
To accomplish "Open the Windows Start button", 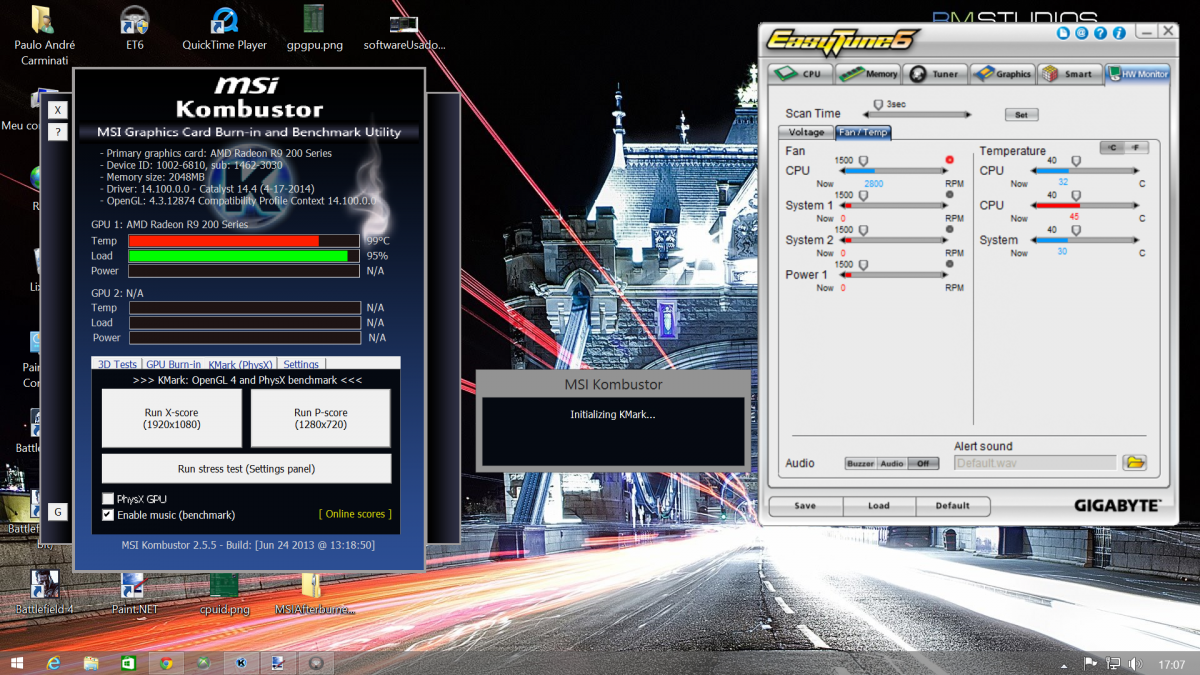I will click(x=17, y=662).
